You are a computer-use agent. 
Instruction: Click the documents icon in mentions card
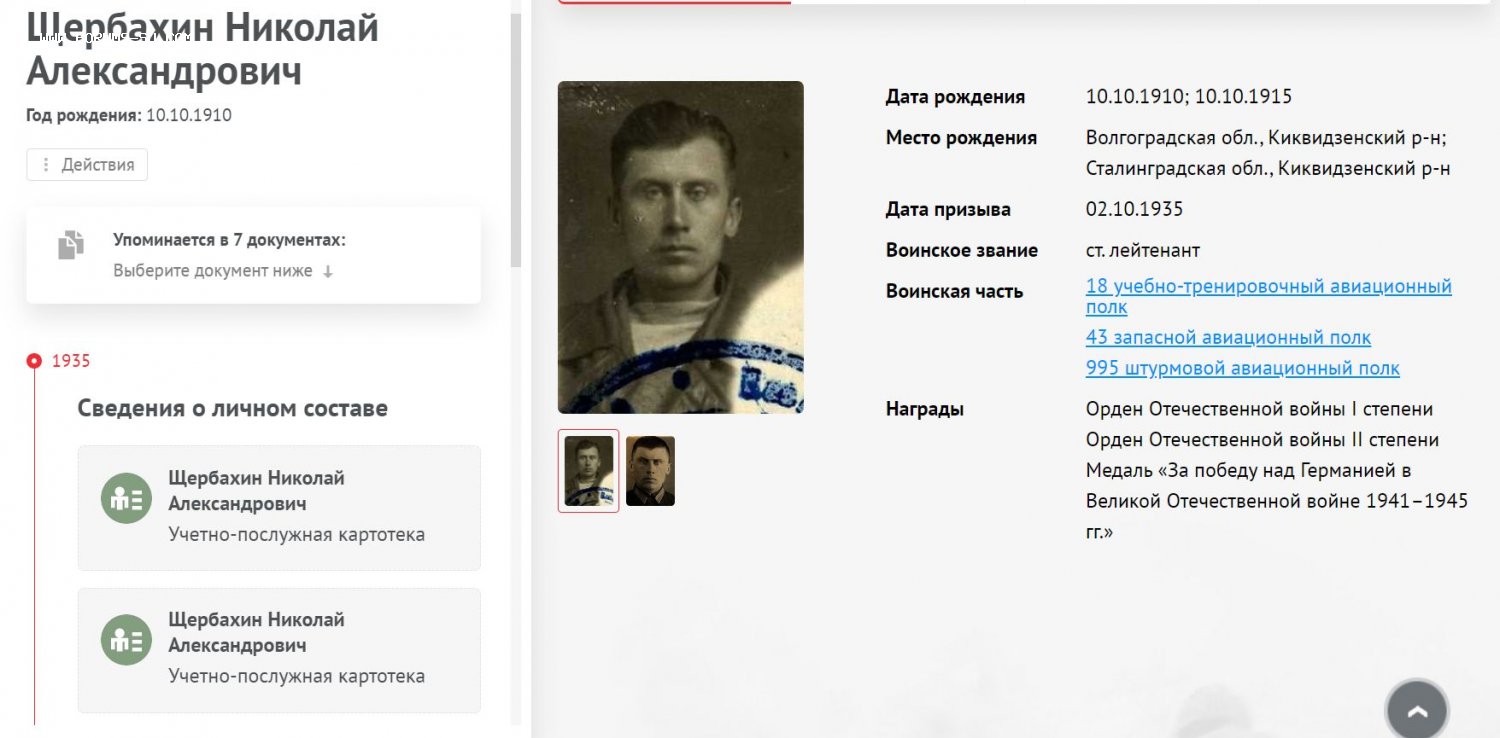coord(71,245)
